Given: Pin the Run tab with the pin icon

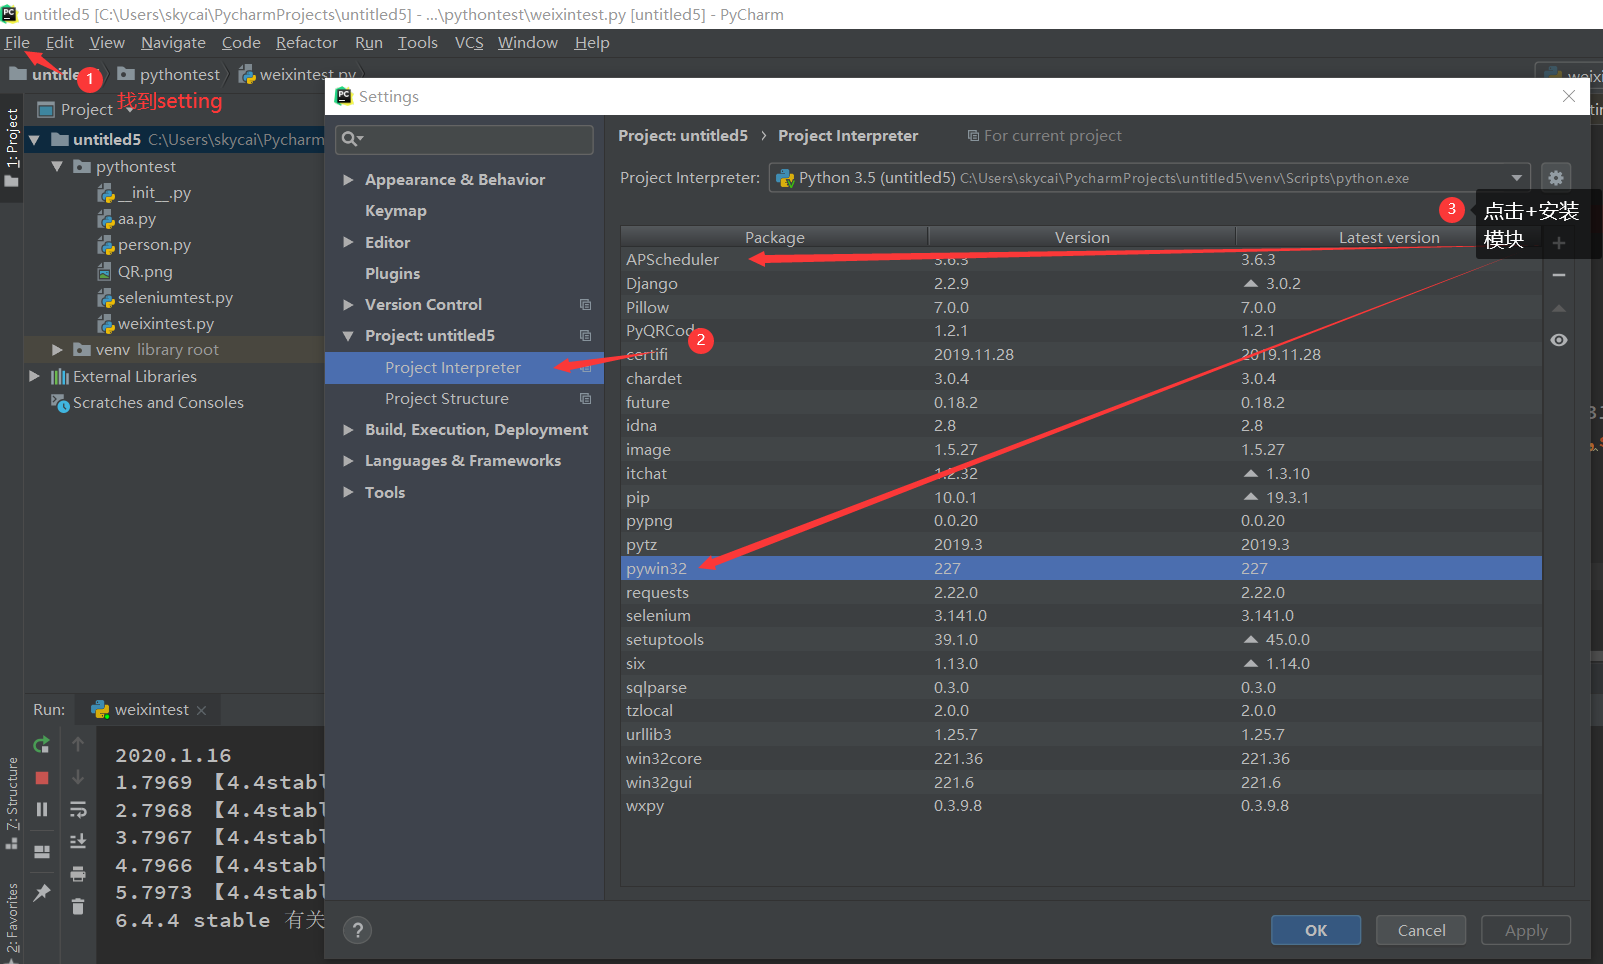Looking at the screenshot, I should [x=42, y=892].
